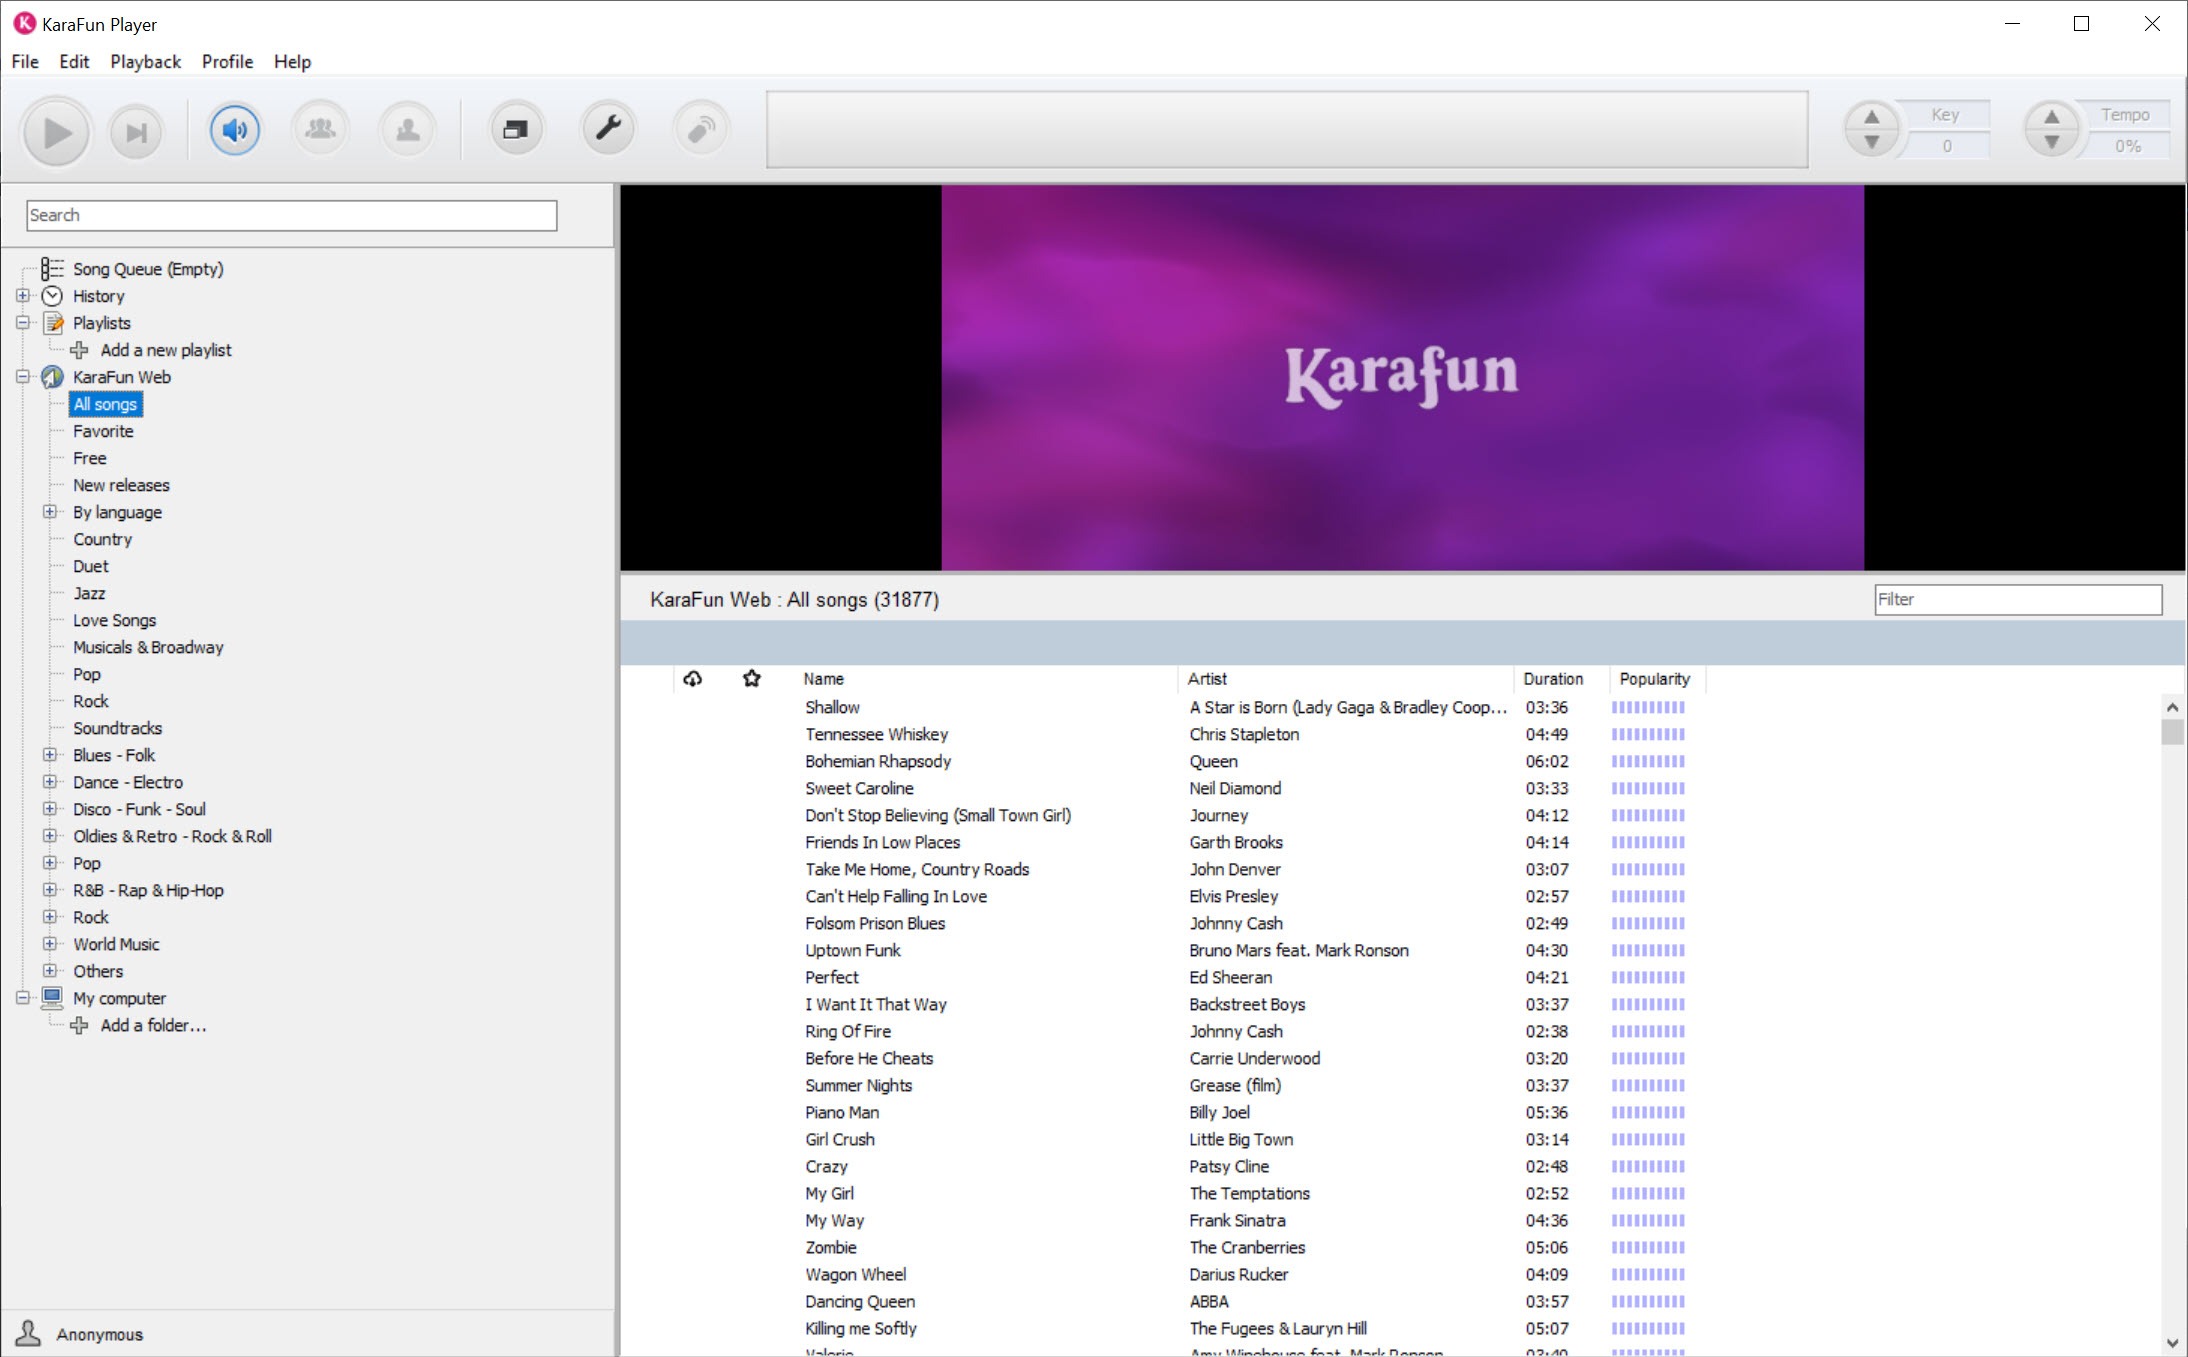The image size is (2188, 1357).
Task: Click the Key up arrow
Action: click(1871, 118)
